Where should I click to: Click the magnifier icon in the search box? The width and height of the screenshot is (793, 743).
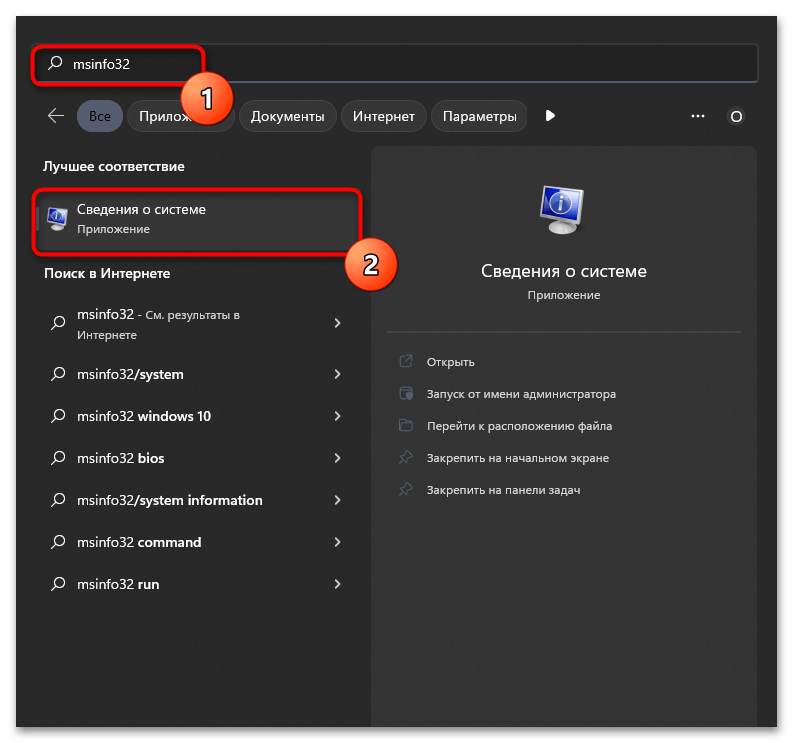(x=55, y=63)
